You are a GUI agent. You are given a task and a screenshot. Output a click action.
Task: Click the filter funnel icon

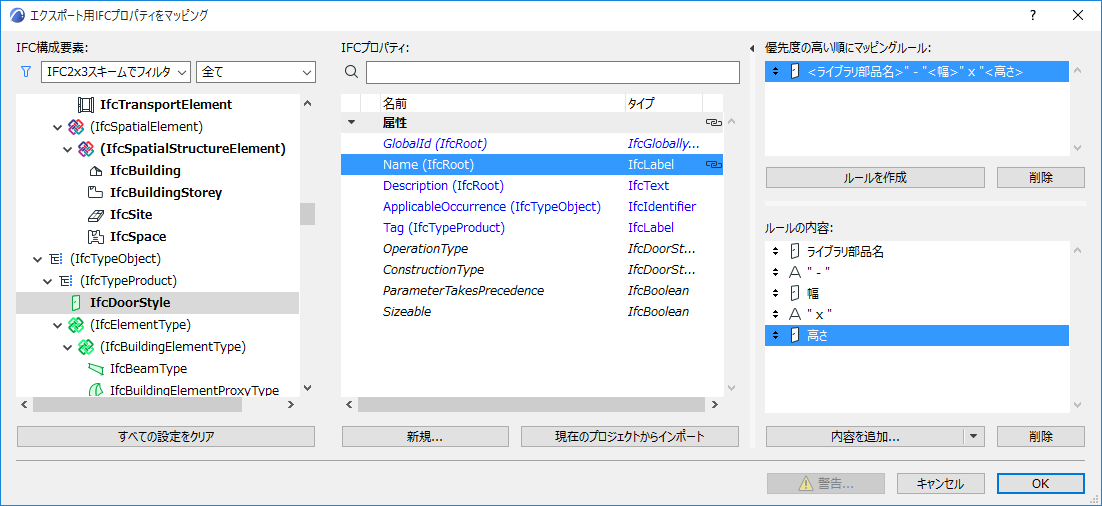coord(27,72)
